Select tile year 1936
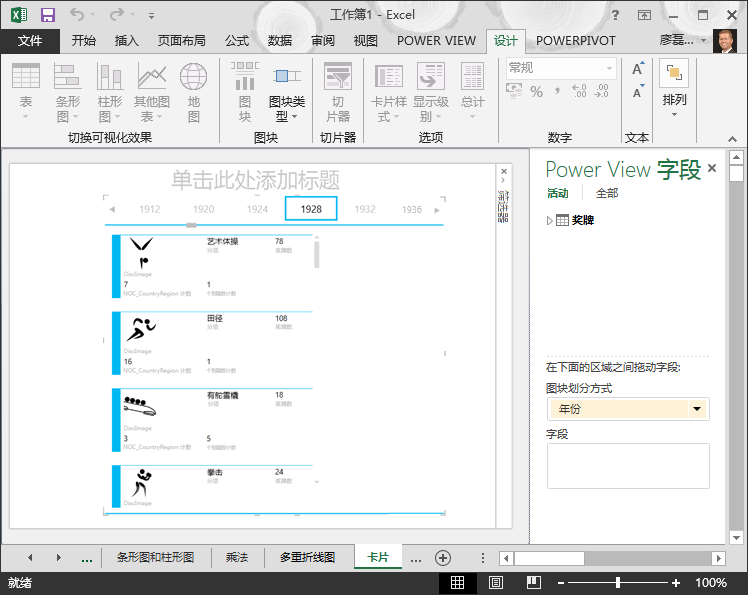This screenshot has height=595, width=748. click(412, 209)
